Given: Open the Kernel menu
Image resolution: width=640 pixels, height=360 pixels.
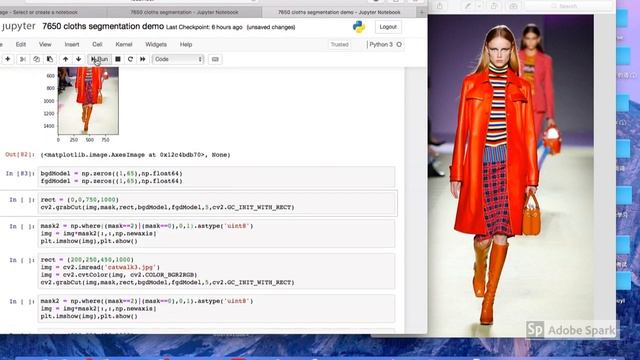Looking at the screenshot, I should tap(124, 44).
